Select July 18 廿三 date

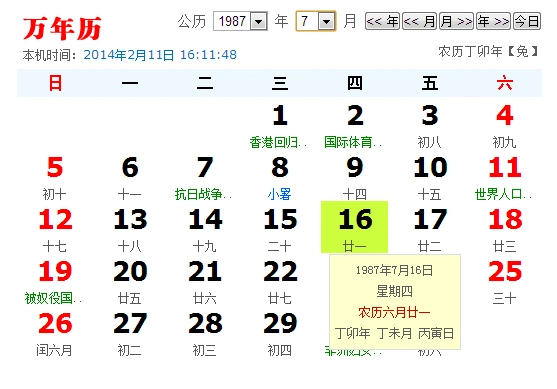pyautogui.click(x=504, y=229)
